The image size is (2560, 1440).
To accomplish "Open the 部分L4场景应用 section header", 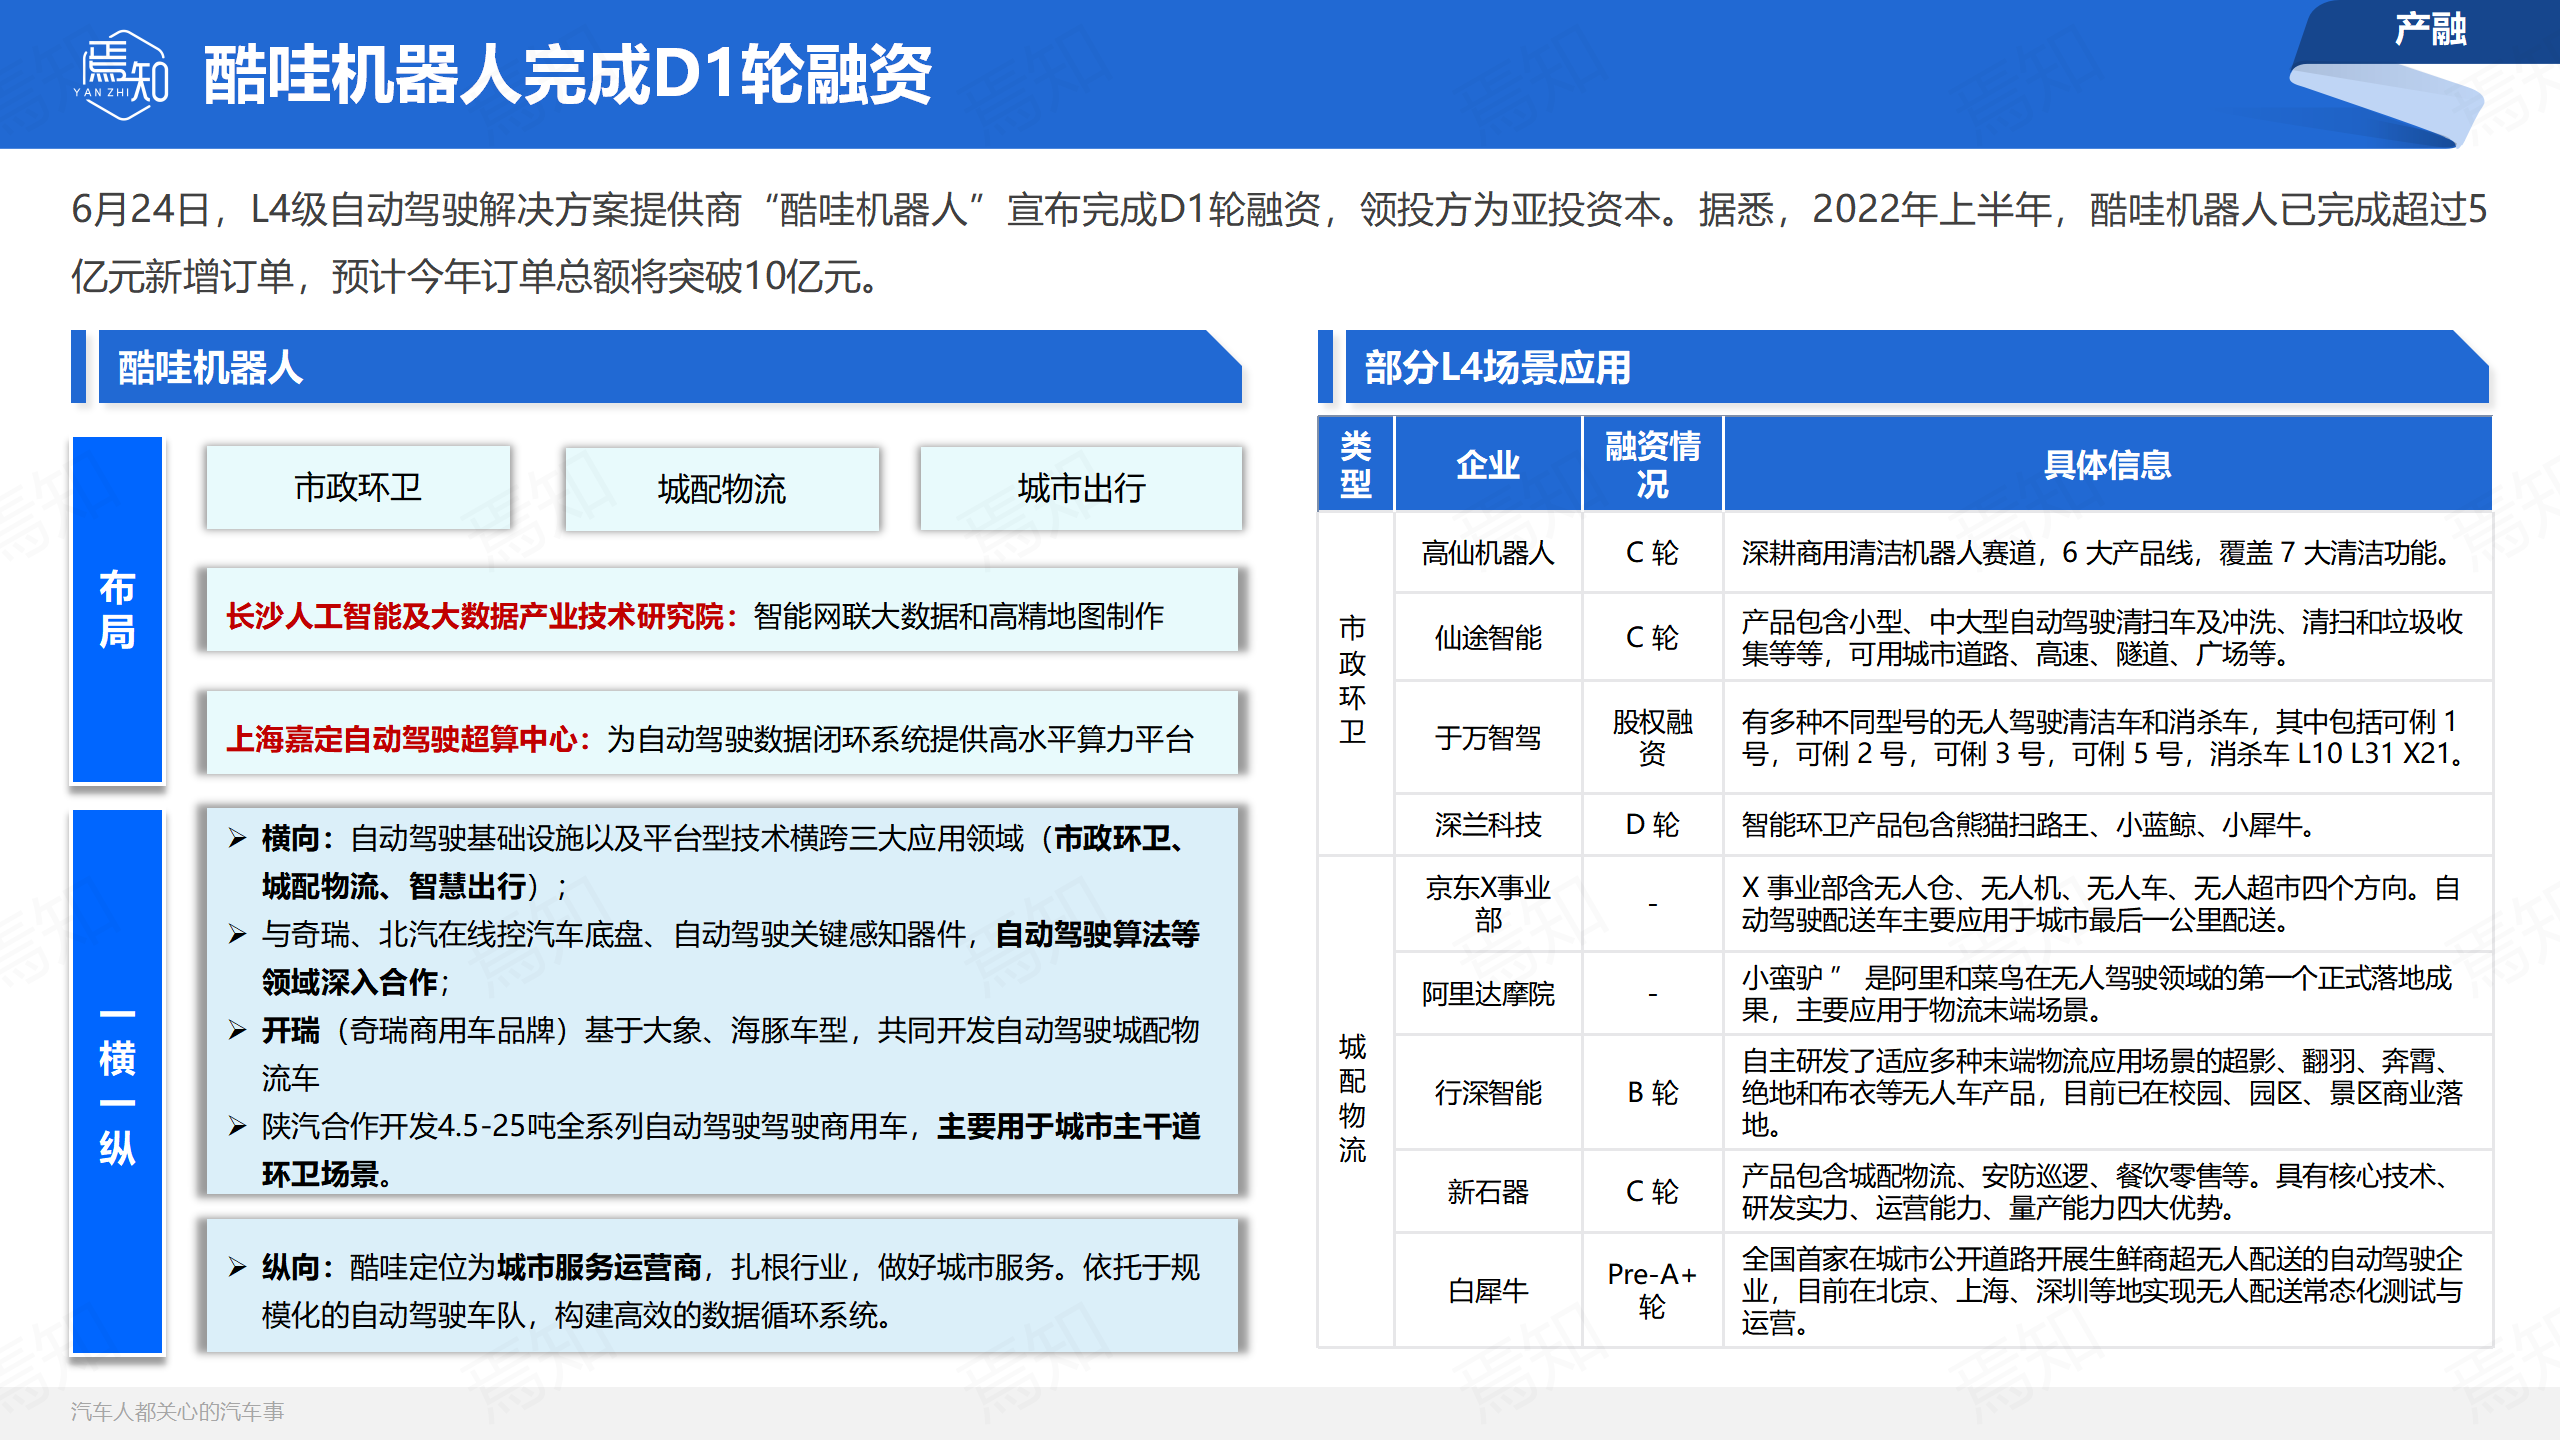I will 1917,367.
